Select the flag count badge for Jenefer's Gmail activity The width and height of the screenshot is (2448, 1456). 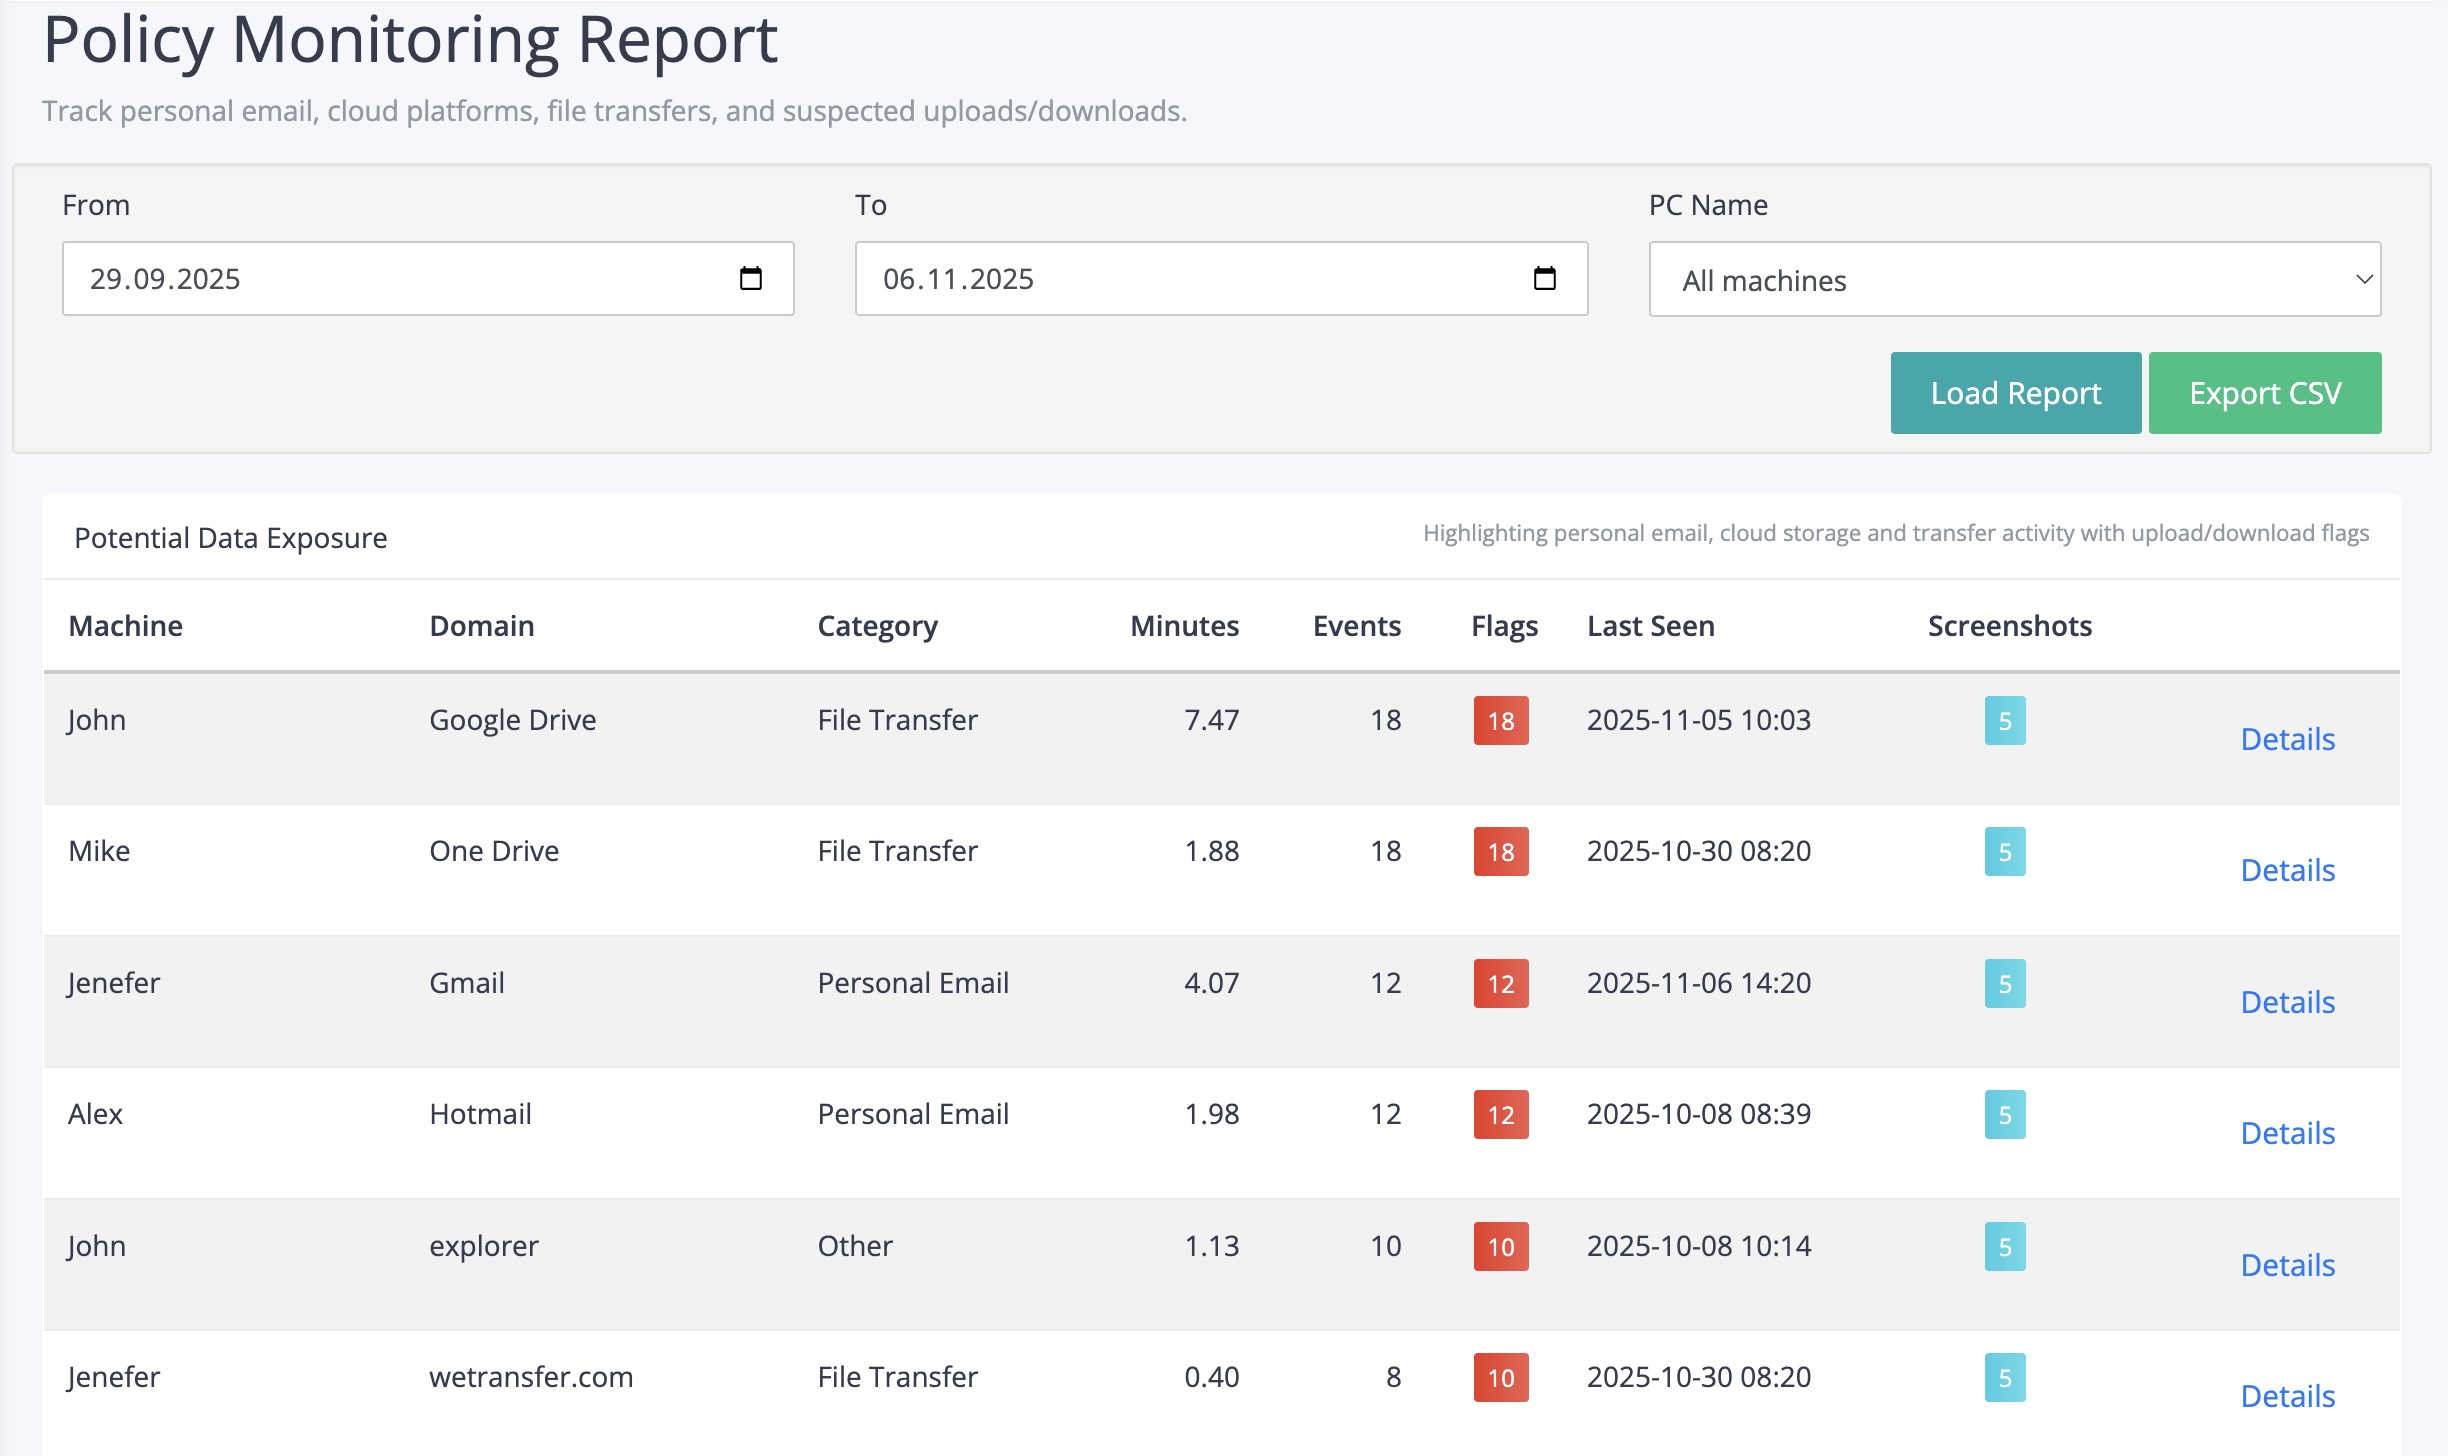tap(1500, 983)
